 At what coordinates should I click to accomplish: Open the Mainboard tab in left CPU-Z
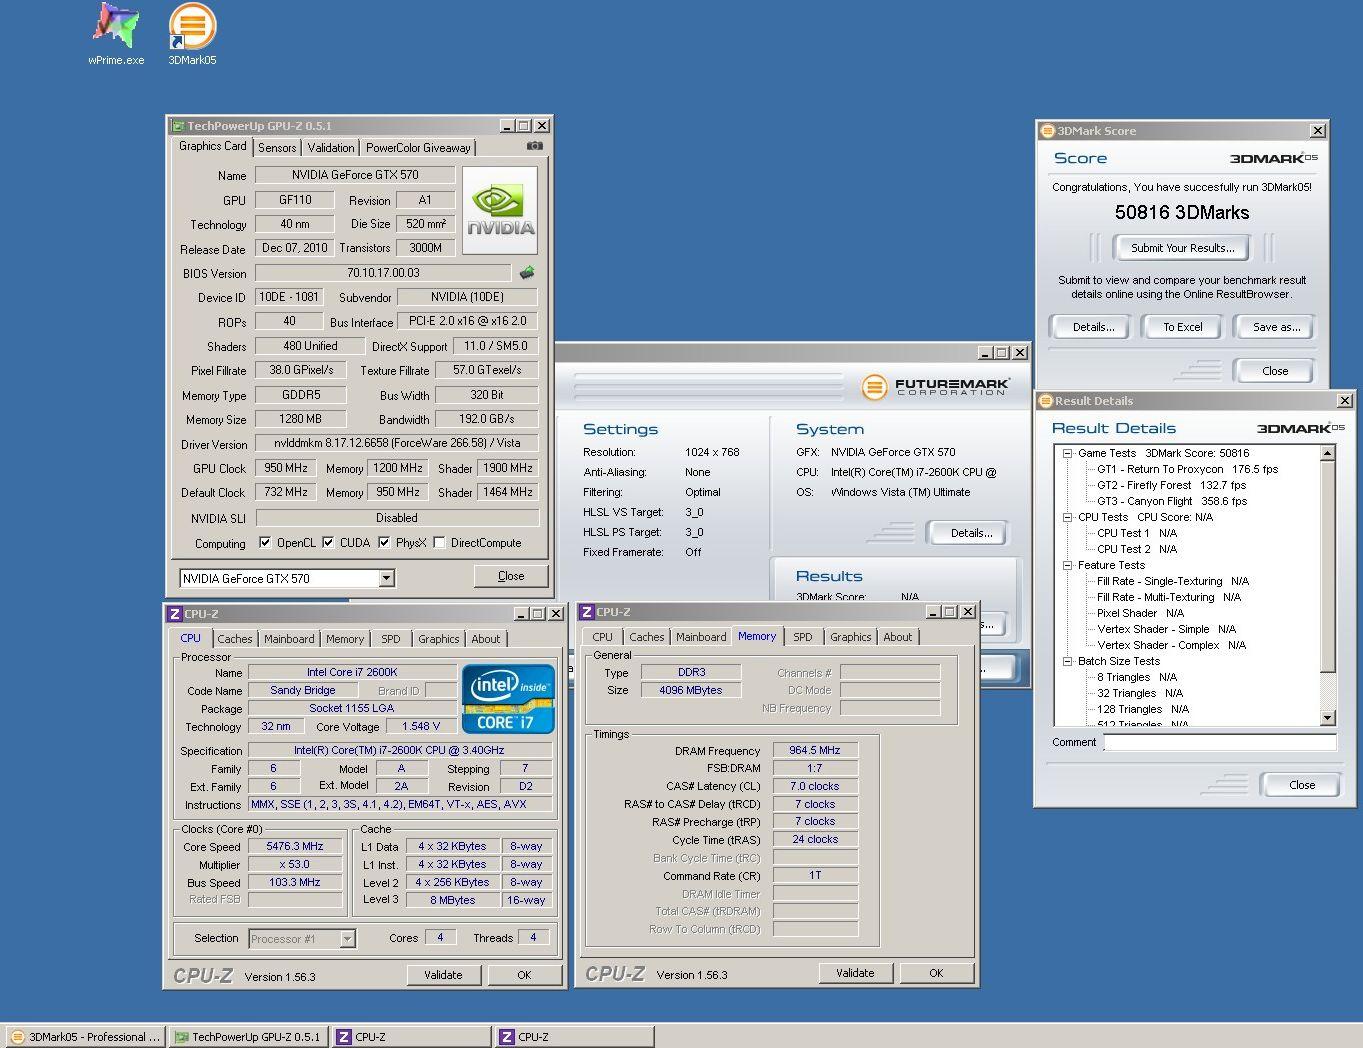[x=289, y=639]
